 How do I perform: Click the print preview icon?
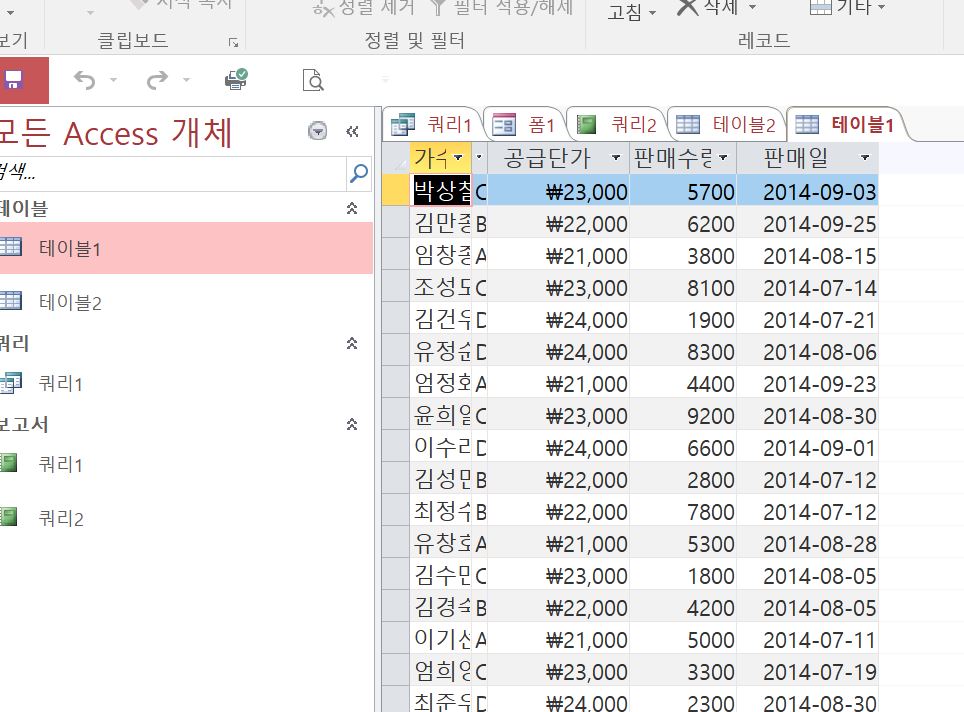click(x=313, y=80)
